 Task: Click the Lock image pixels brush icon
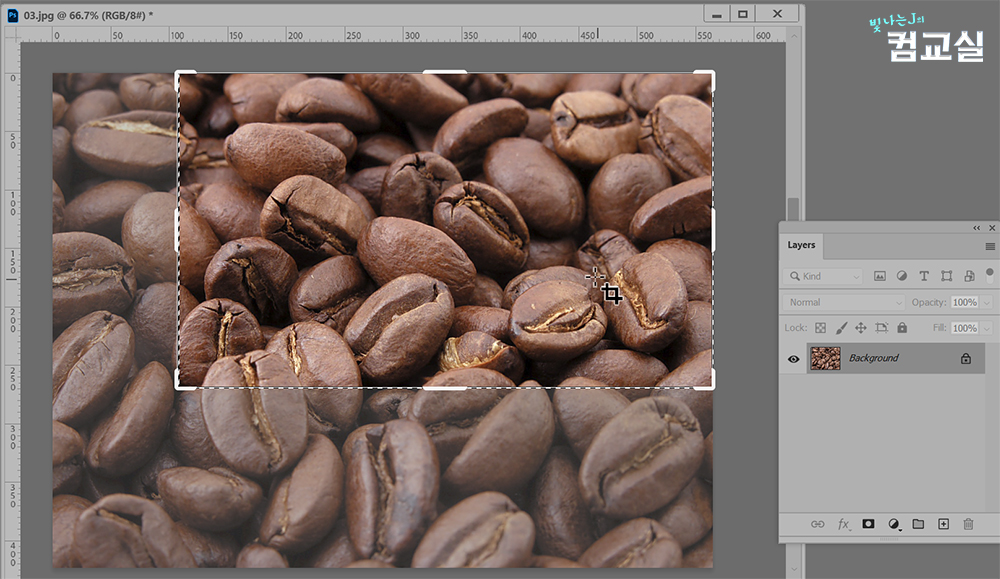tap(841, 328)
